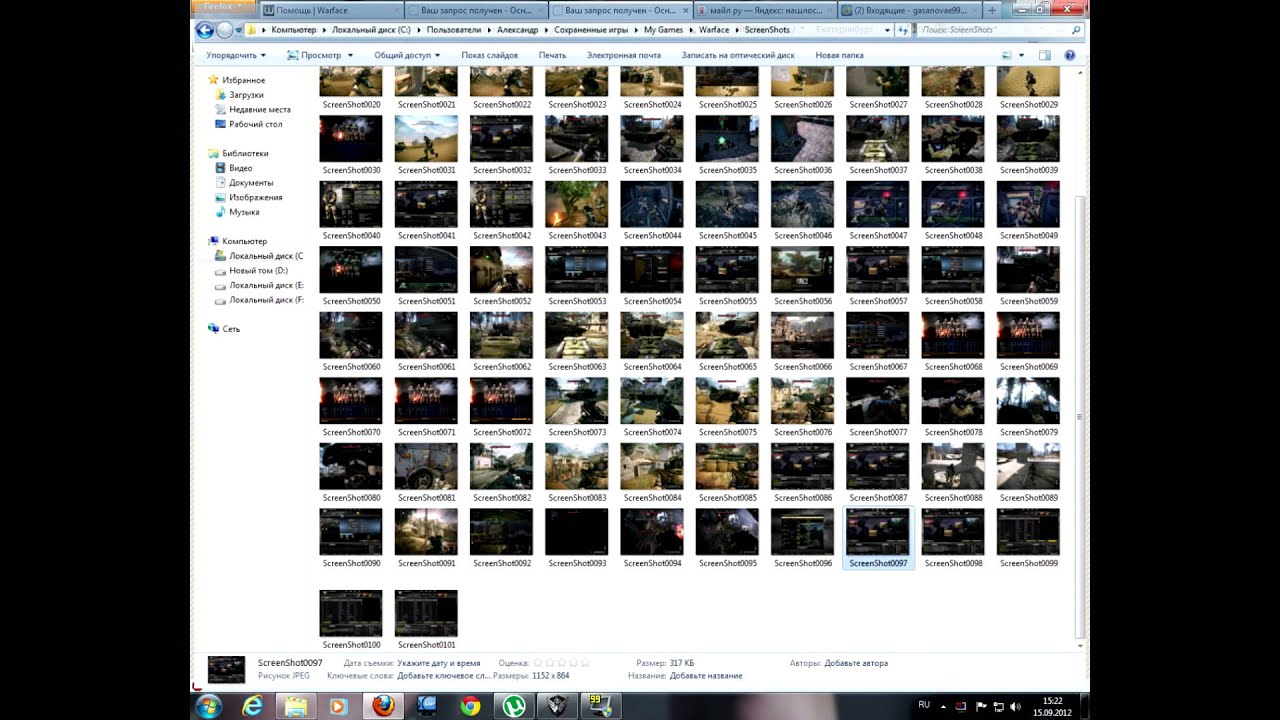Select the ScreenShot0043 thumbnail

[577, 210]
